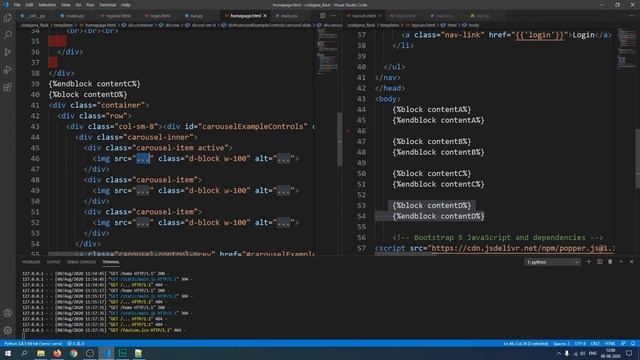This screenshot has width=640, height=360.
Task: Open the Selection menu
Action: (x=47, y=5)
